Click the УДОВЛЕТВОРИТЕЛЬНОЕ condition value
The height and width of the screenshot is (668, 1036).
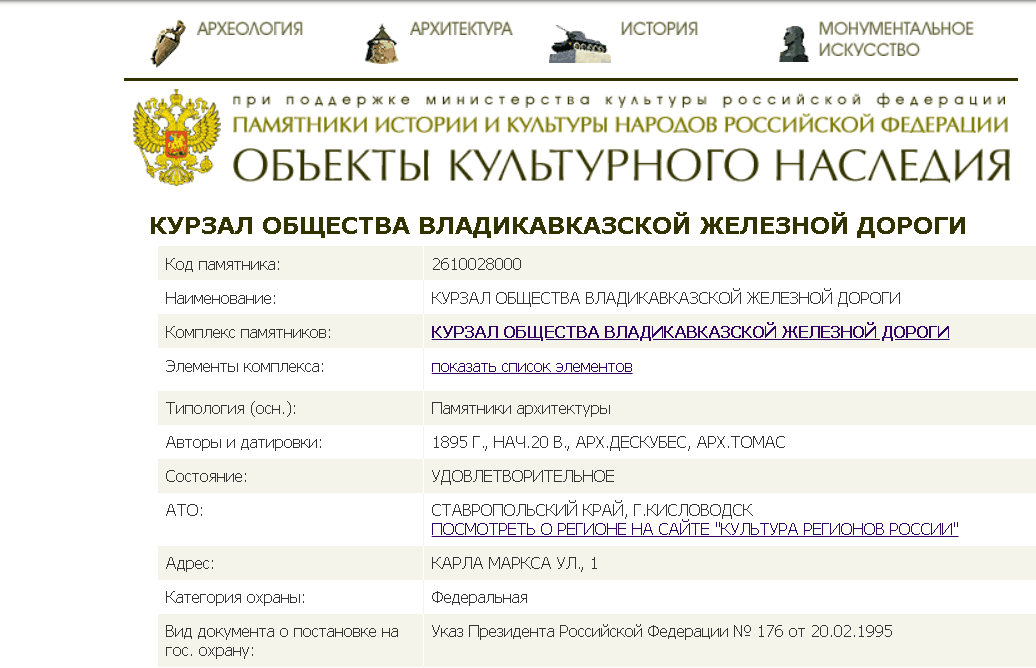click(523, 476)
